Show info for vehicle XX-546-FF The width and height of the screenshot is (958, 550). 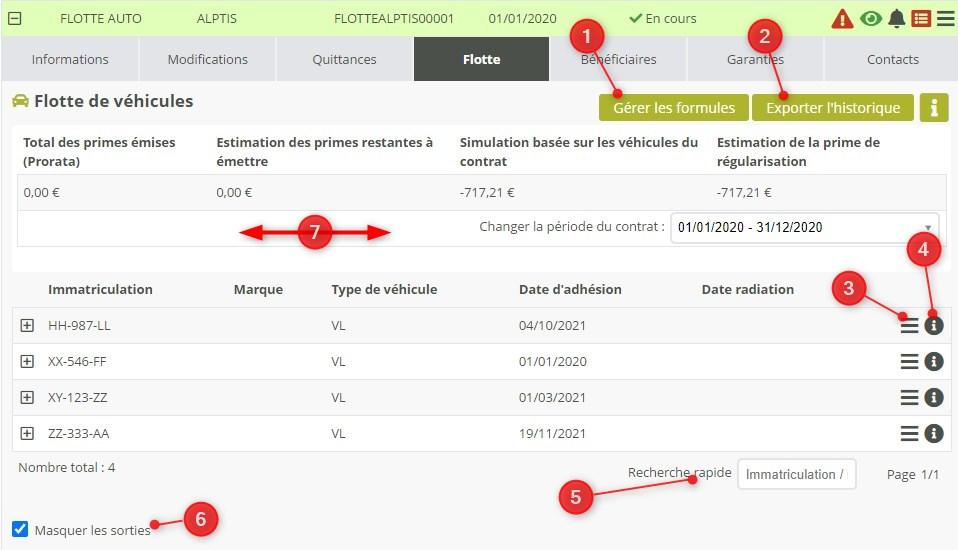(x=934, y=362)
